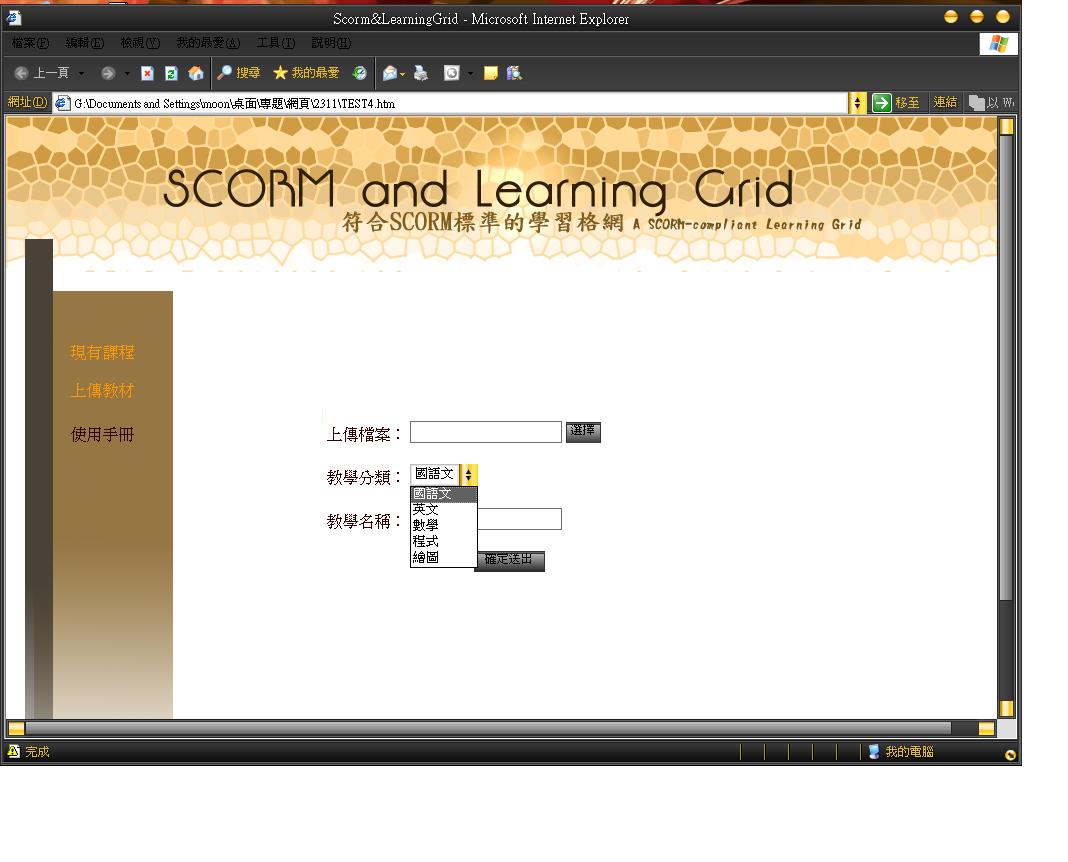Click the Stop loading toolbar icon
Viewport: 1068px width, 862px height.
[x=147, y=73]
